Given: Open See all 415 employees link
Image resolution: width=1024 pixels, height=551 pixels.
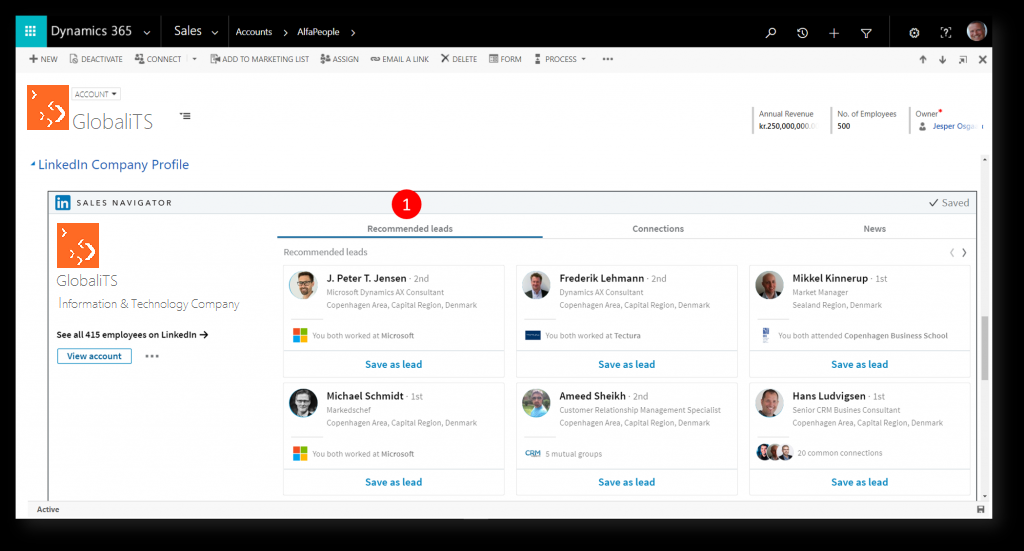Looking at the screenshot, I should click(x=132, y=335).
